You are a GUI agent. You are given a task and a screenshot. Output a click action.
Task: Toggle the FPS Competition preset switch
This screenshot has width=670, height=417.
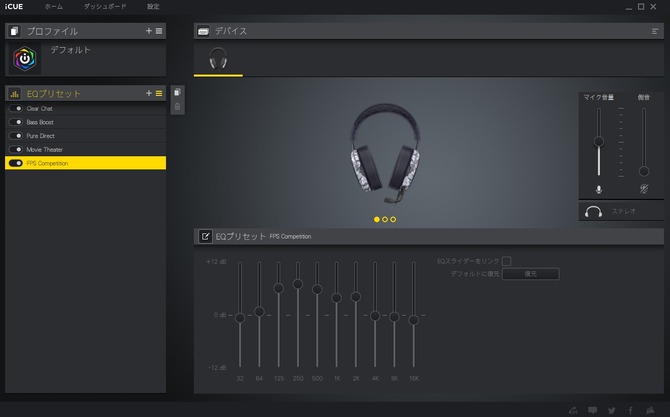pos(16,163)
